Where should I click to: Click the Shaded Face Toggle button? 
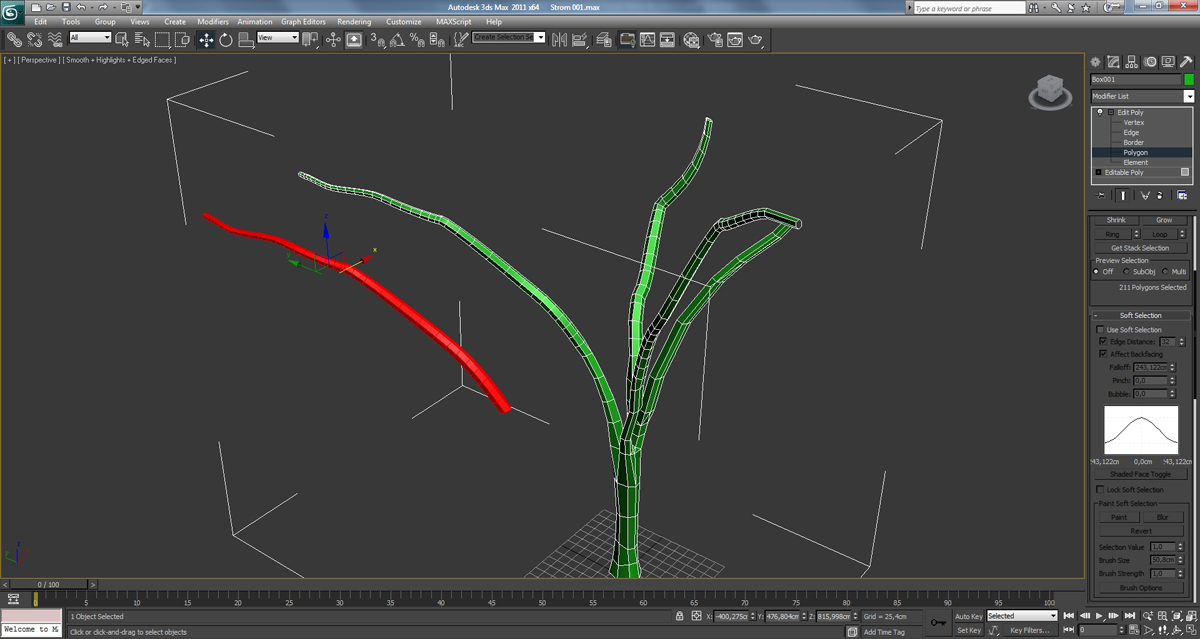pyautogui.click(x=1140, y=474)
